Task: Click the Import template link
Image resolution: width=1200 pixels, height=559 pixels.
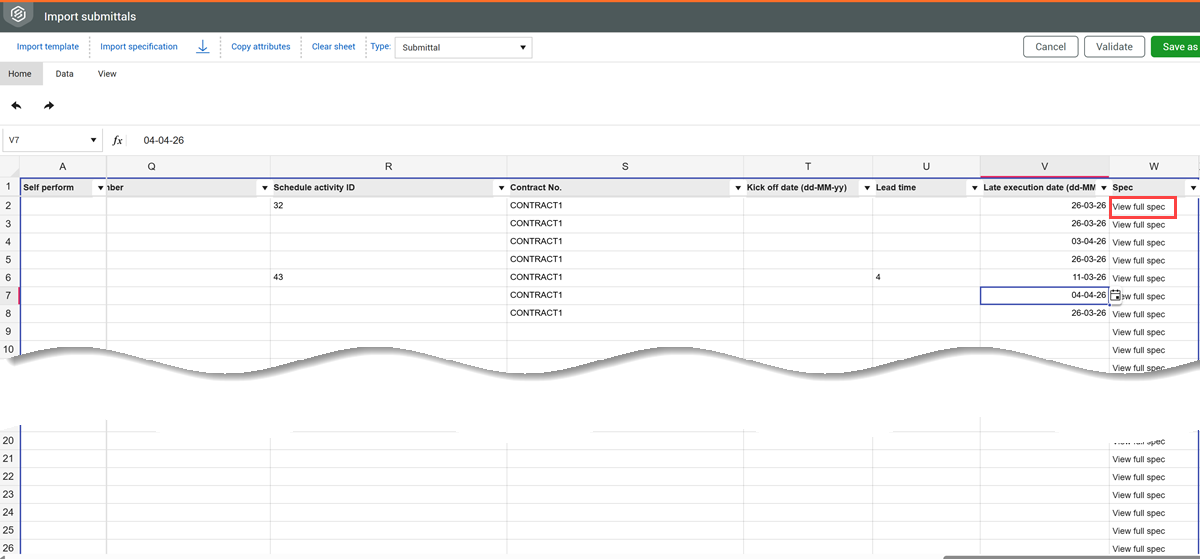Action: click(x=48, y=47)
